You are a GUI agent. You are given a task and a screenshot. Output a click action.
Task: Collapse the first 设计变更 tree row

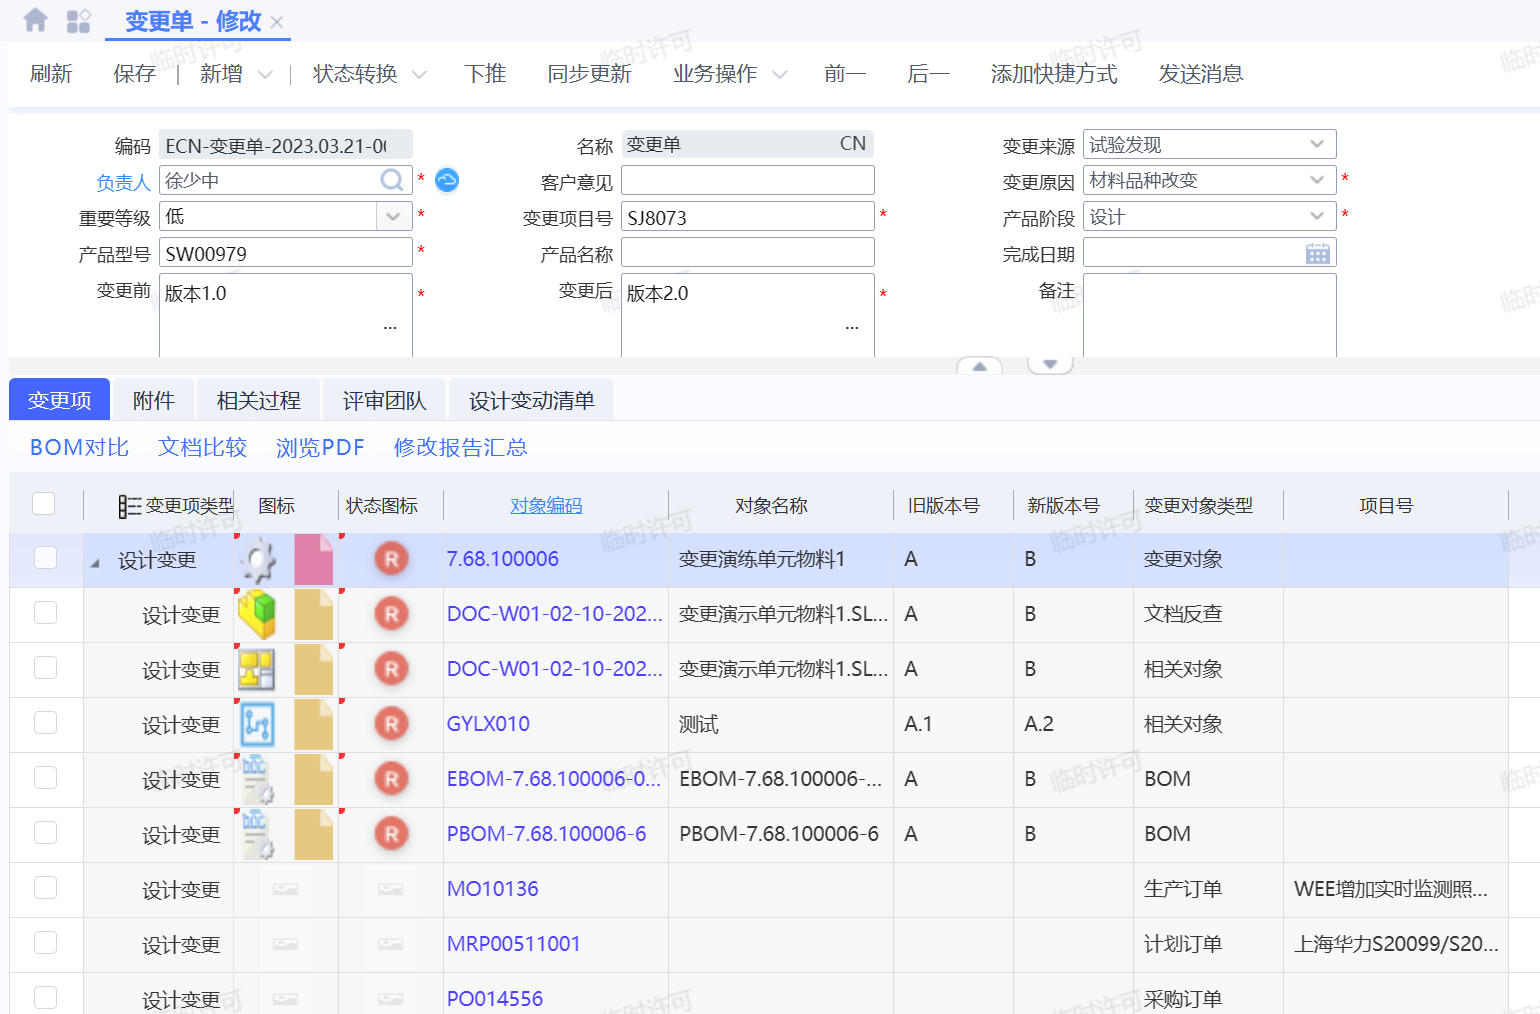(x=95, y=563)
